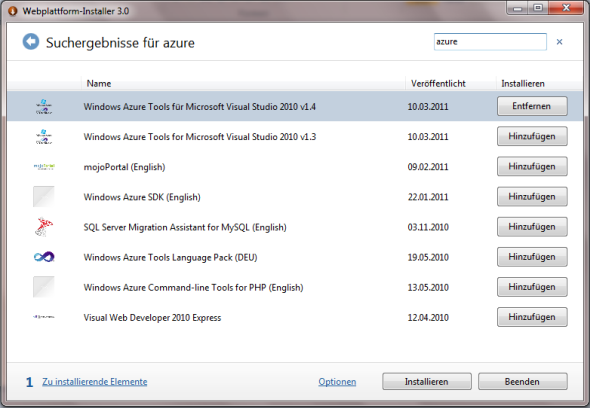Click the date 09.02.2011
The height and width of the screenshot is (408, 590).
[428, 167]
